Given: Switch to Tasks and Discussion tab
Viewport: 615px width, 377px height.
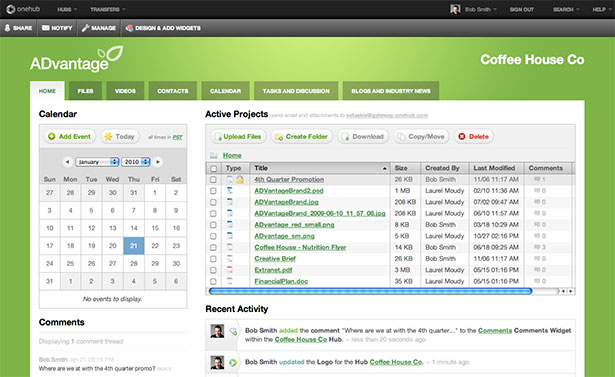Looking at the screenshot, I should 296,91.
